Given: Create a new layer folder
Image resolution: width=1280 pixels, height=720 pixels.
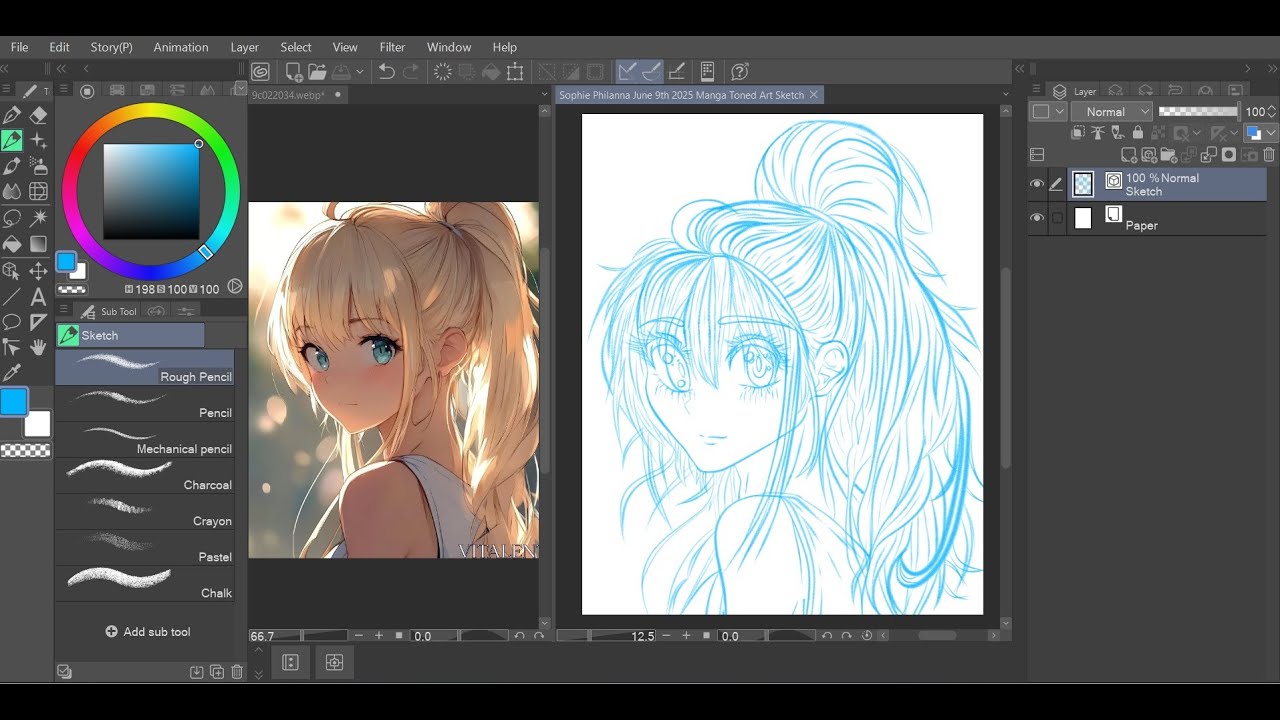Looking at the screenshot, I should point(1169,155).
